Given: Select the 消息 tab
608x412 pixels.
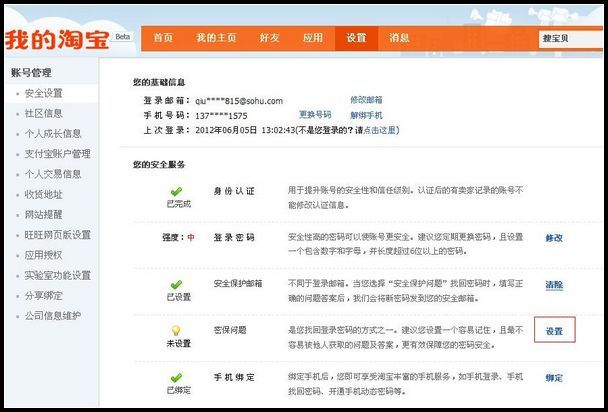Looking at the screenshot, I should (x=399, y=37).
